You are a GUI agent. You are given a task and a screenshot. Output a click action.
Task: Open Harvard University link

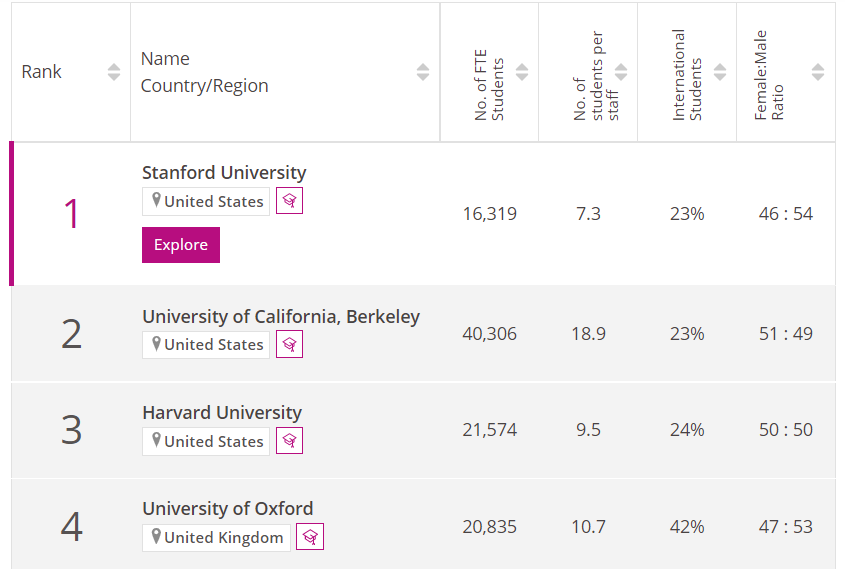click(222, 412)
